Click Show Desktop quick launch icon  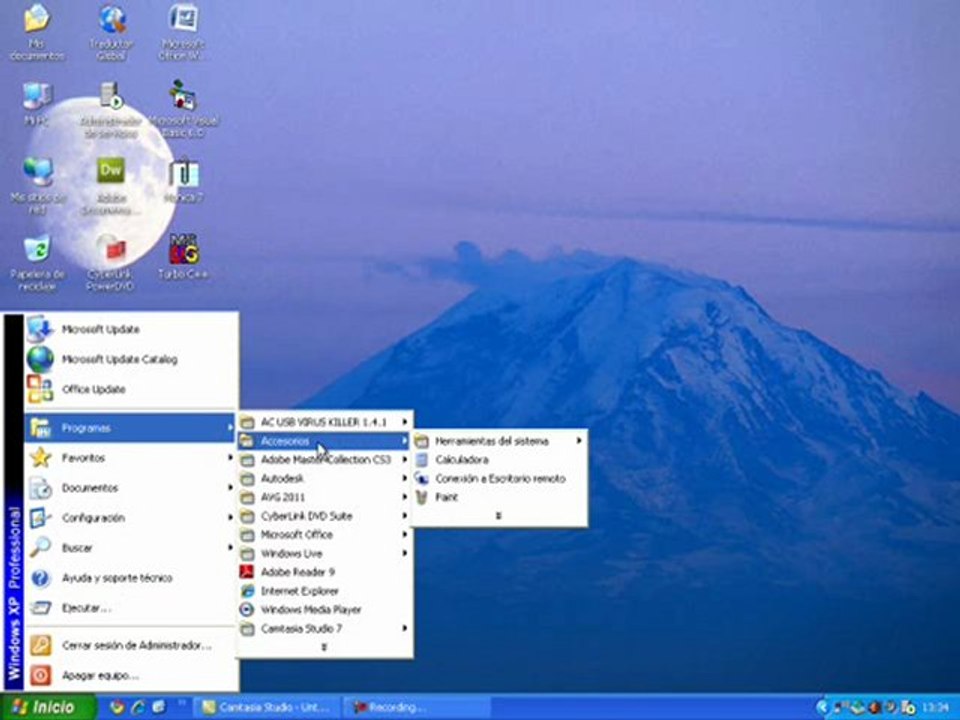point(159,707)
